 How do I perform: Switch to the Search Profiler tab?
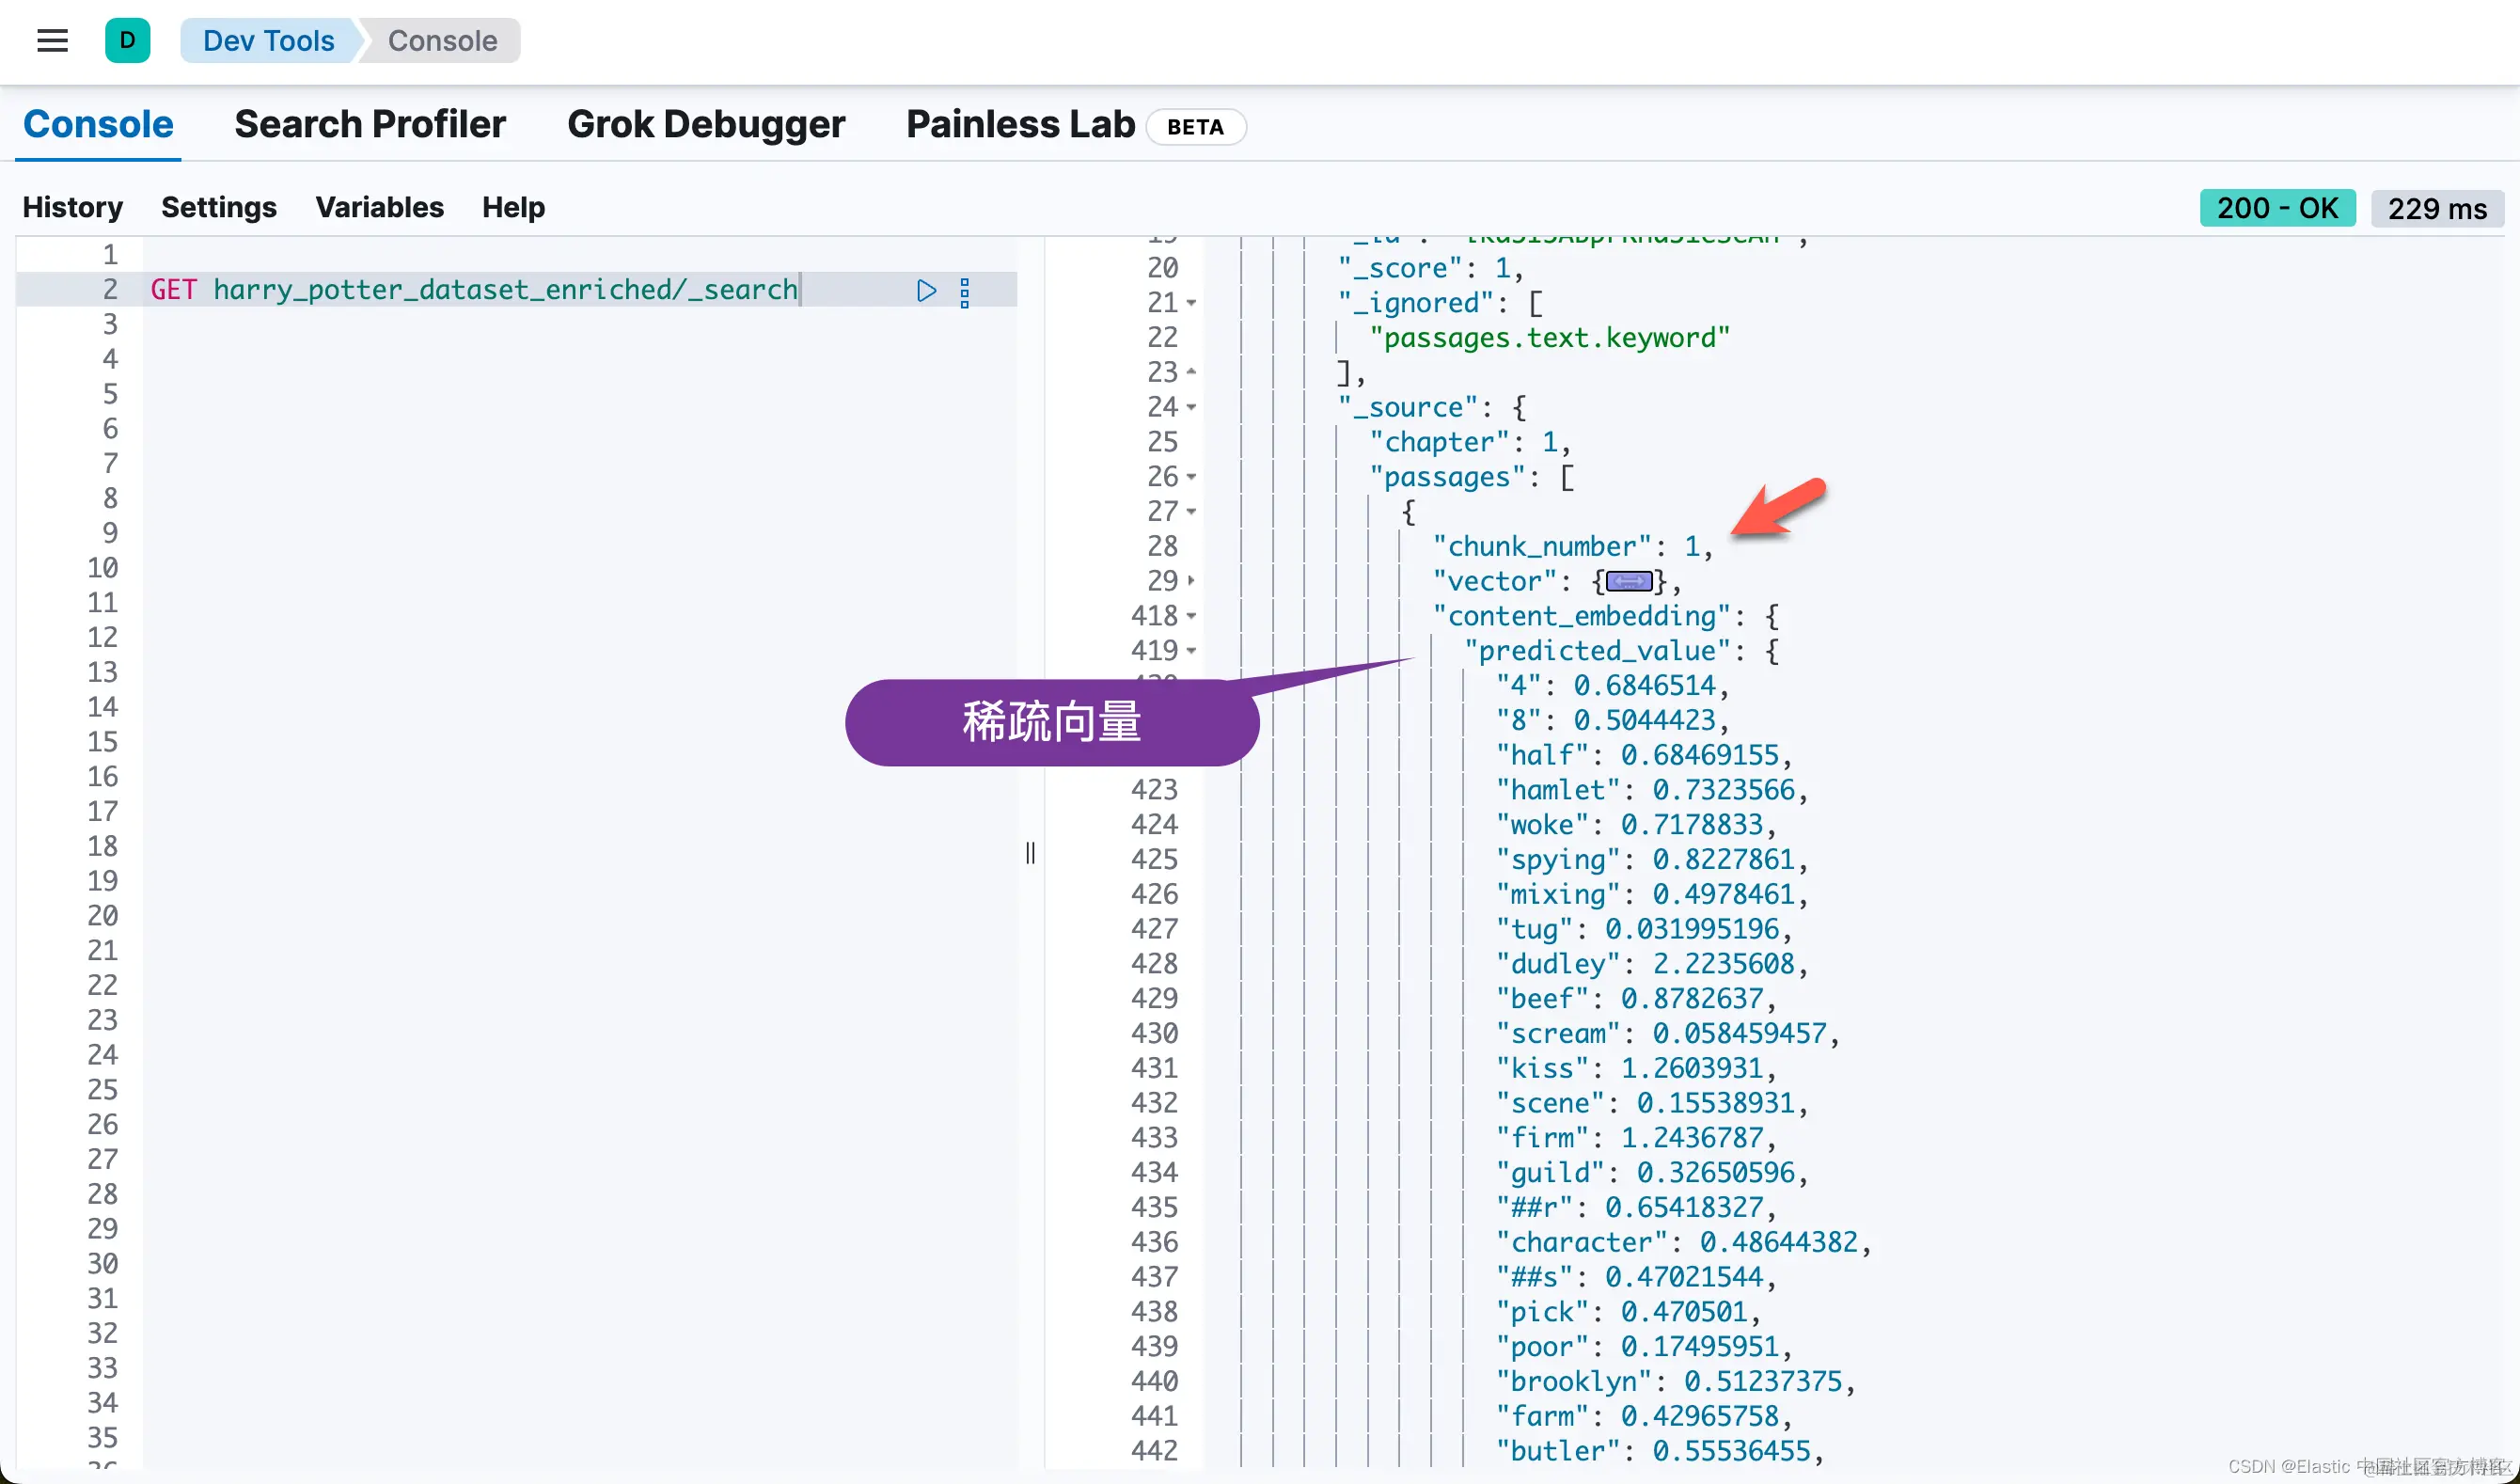[x=370, y=125]
